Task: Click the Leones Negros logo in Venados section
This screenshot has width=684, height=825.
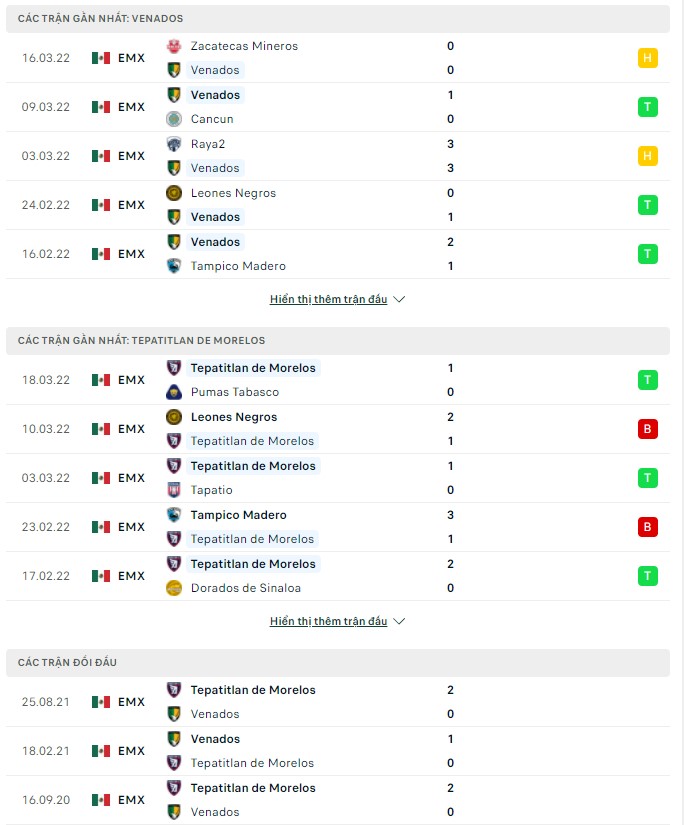Action: tap(174, 193)
